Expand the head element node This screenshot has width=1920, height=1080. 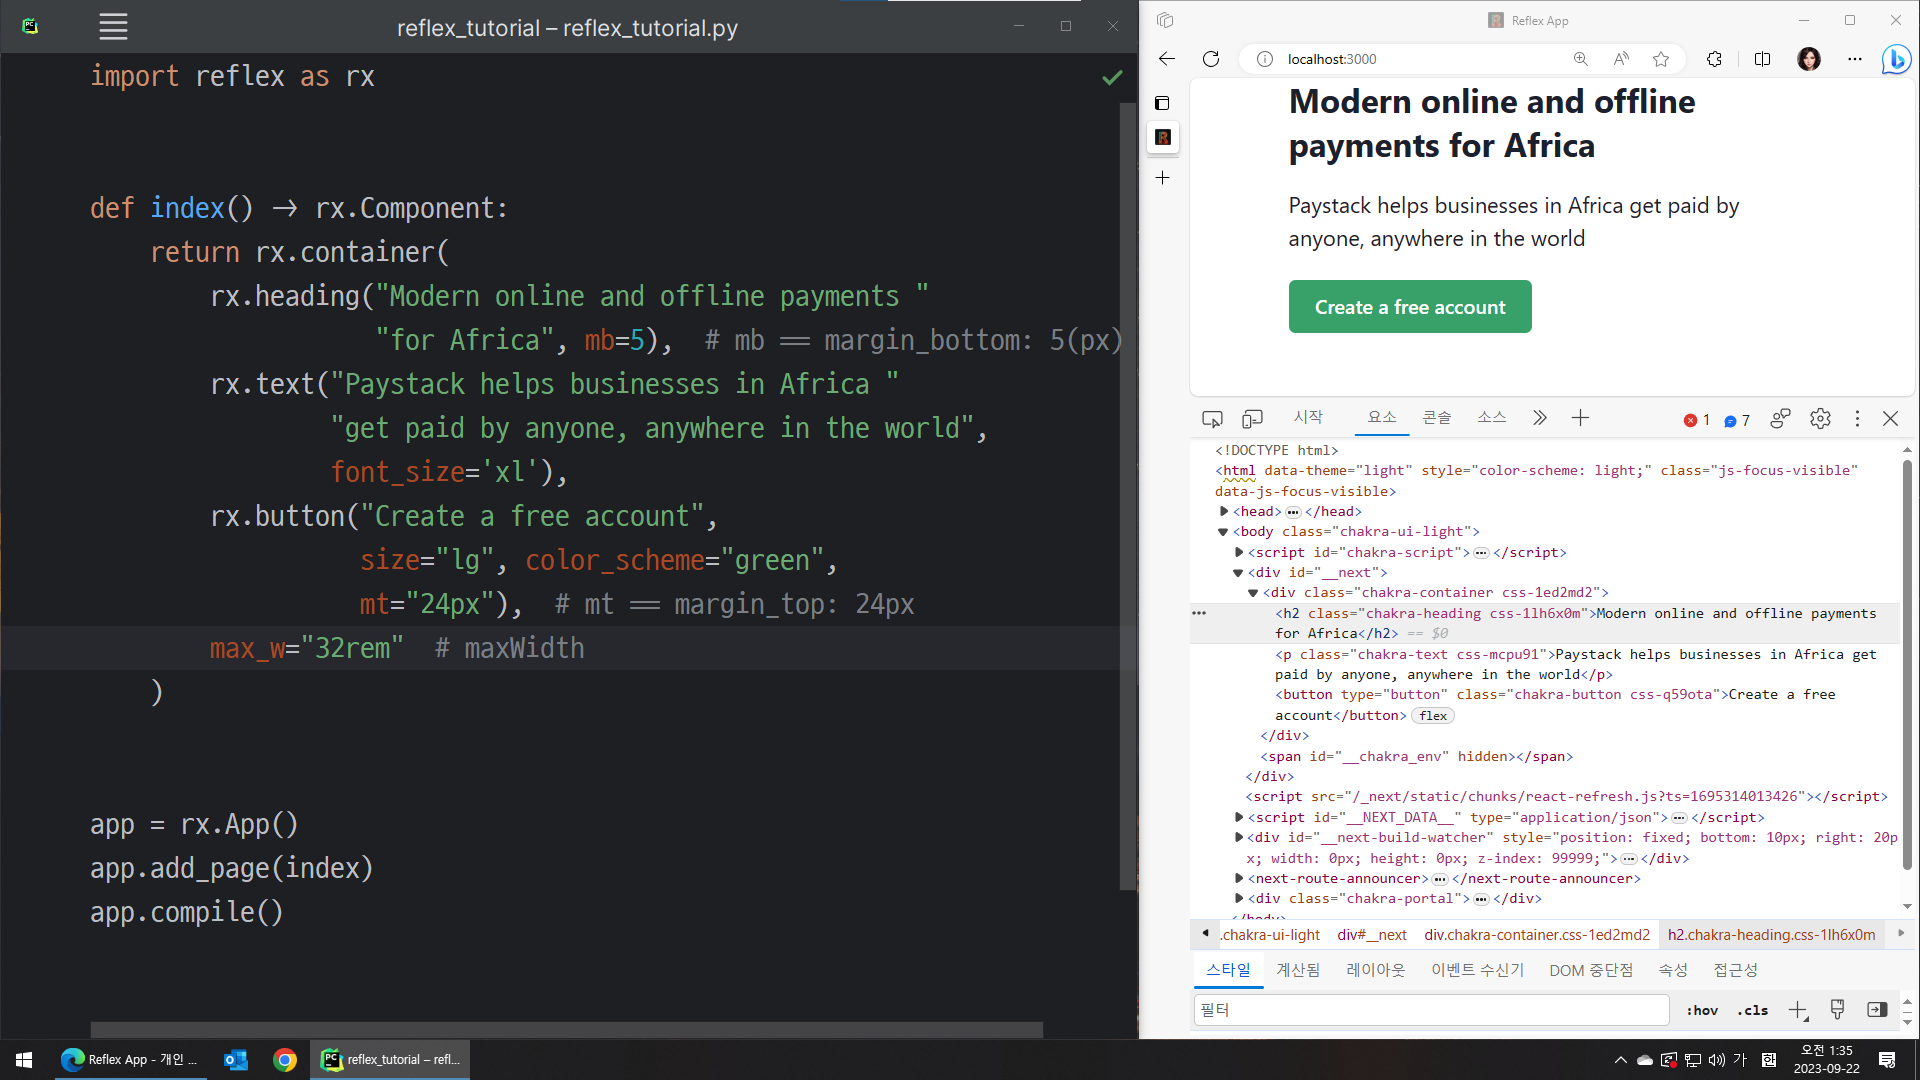(1224, 511)
